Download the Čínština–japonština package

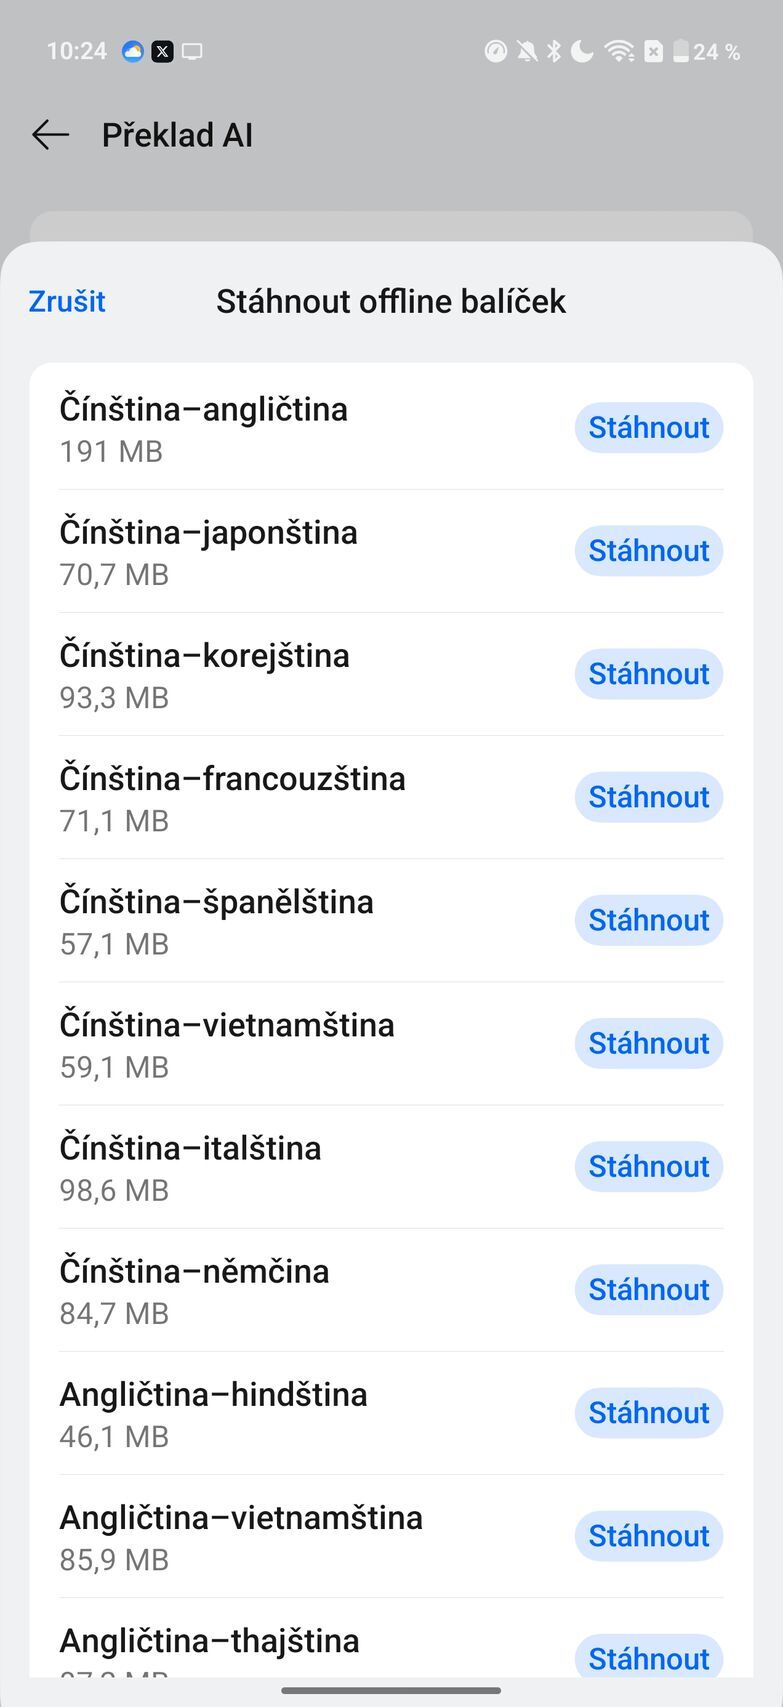[648, 551]
